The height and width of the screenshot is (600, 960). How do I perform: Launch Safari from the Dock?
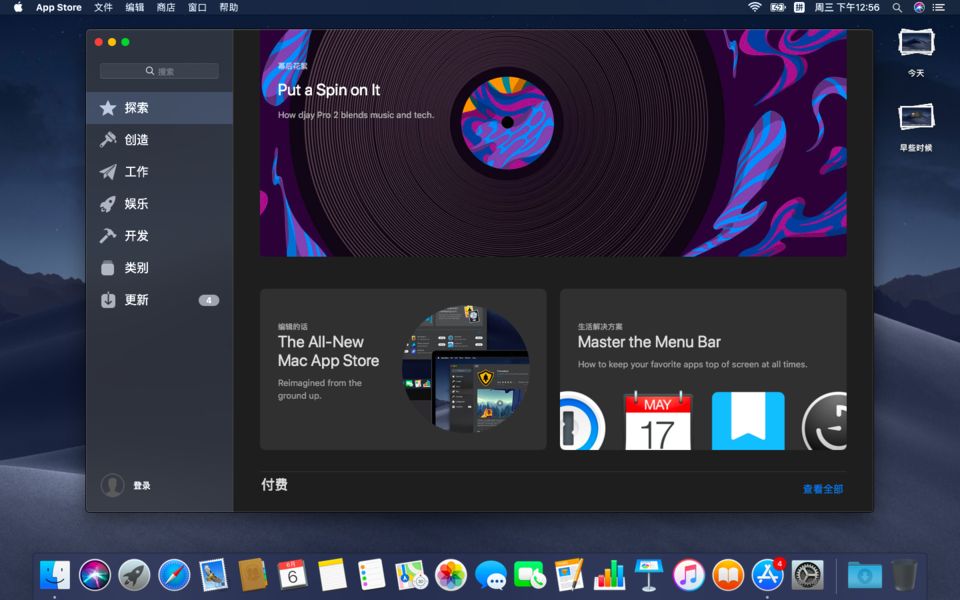(x=174, y=575)
